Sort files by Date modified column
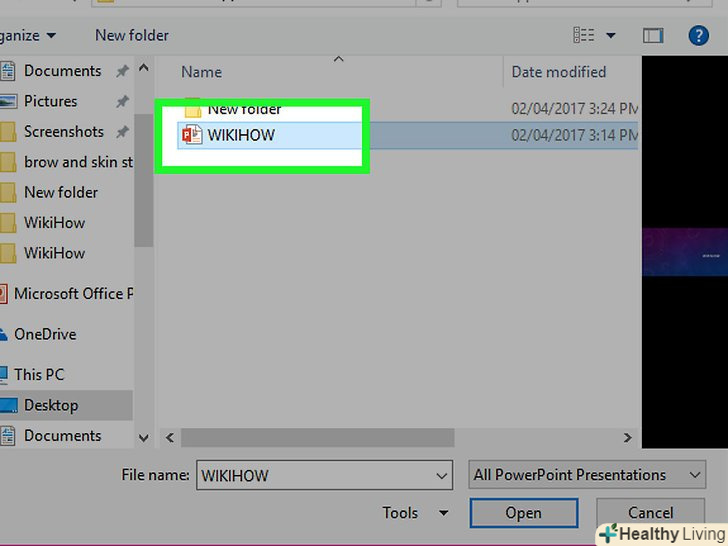728x546 pixels. tap(559, 72)
